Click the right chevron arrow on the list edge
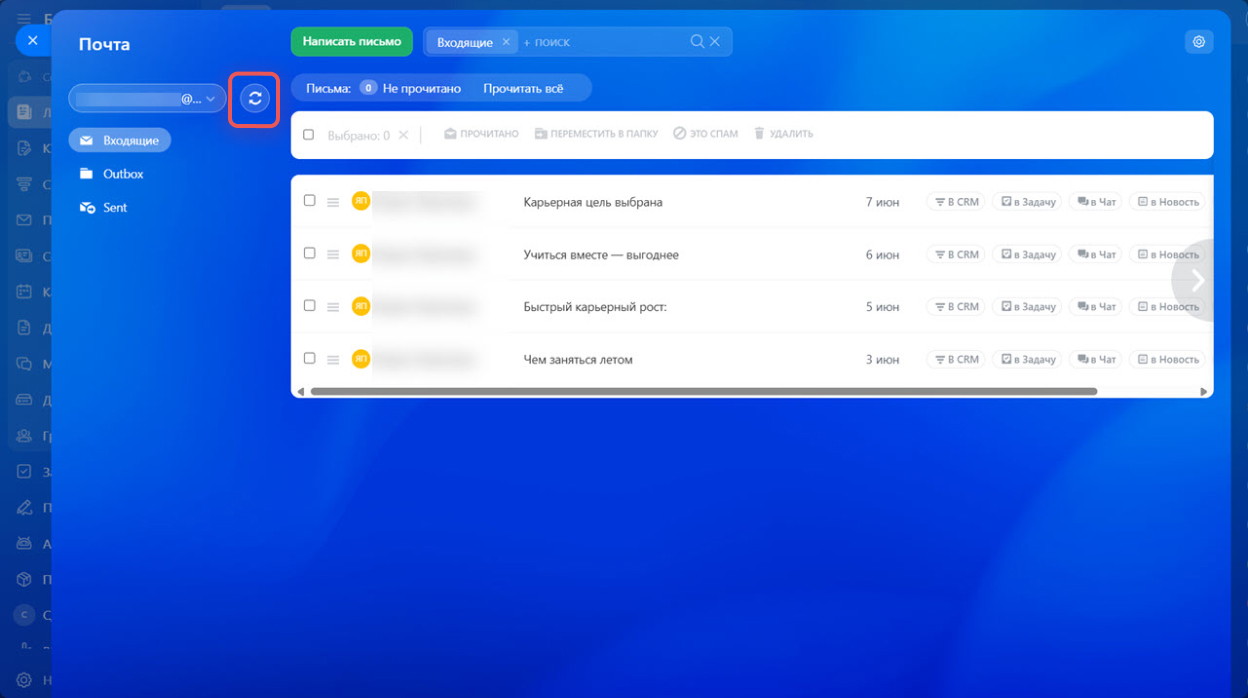The width and height of the screenshot is (1248, 698). point(1197,281)
